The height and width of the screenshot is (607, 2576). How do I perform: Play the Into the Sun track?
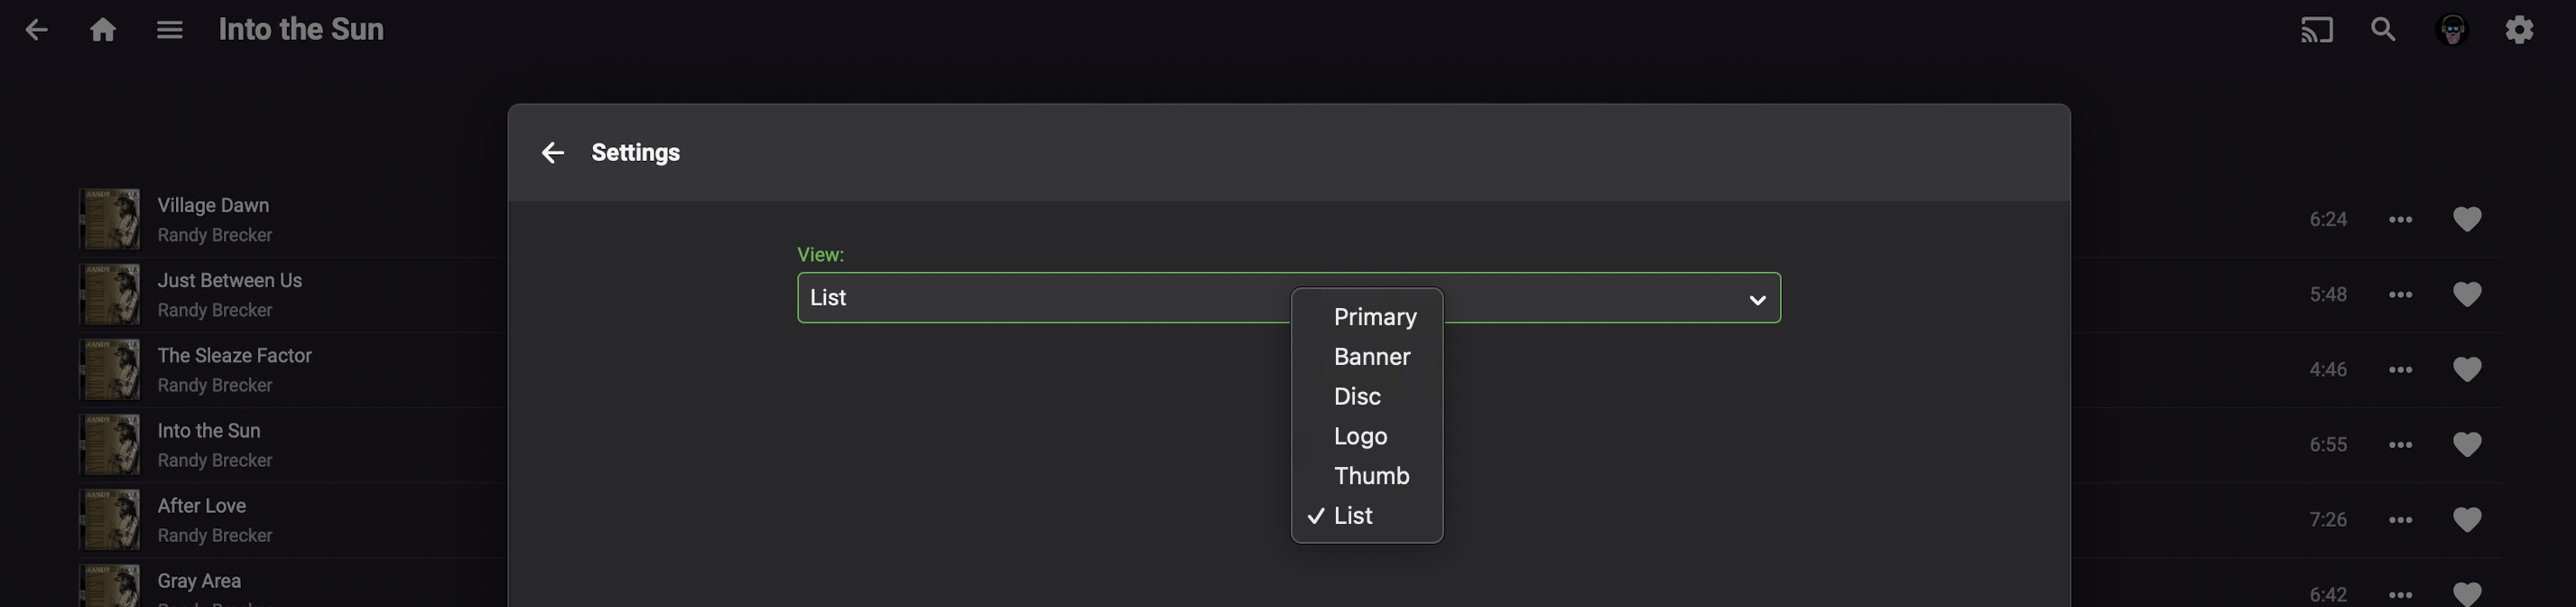[x=209, y=431]
